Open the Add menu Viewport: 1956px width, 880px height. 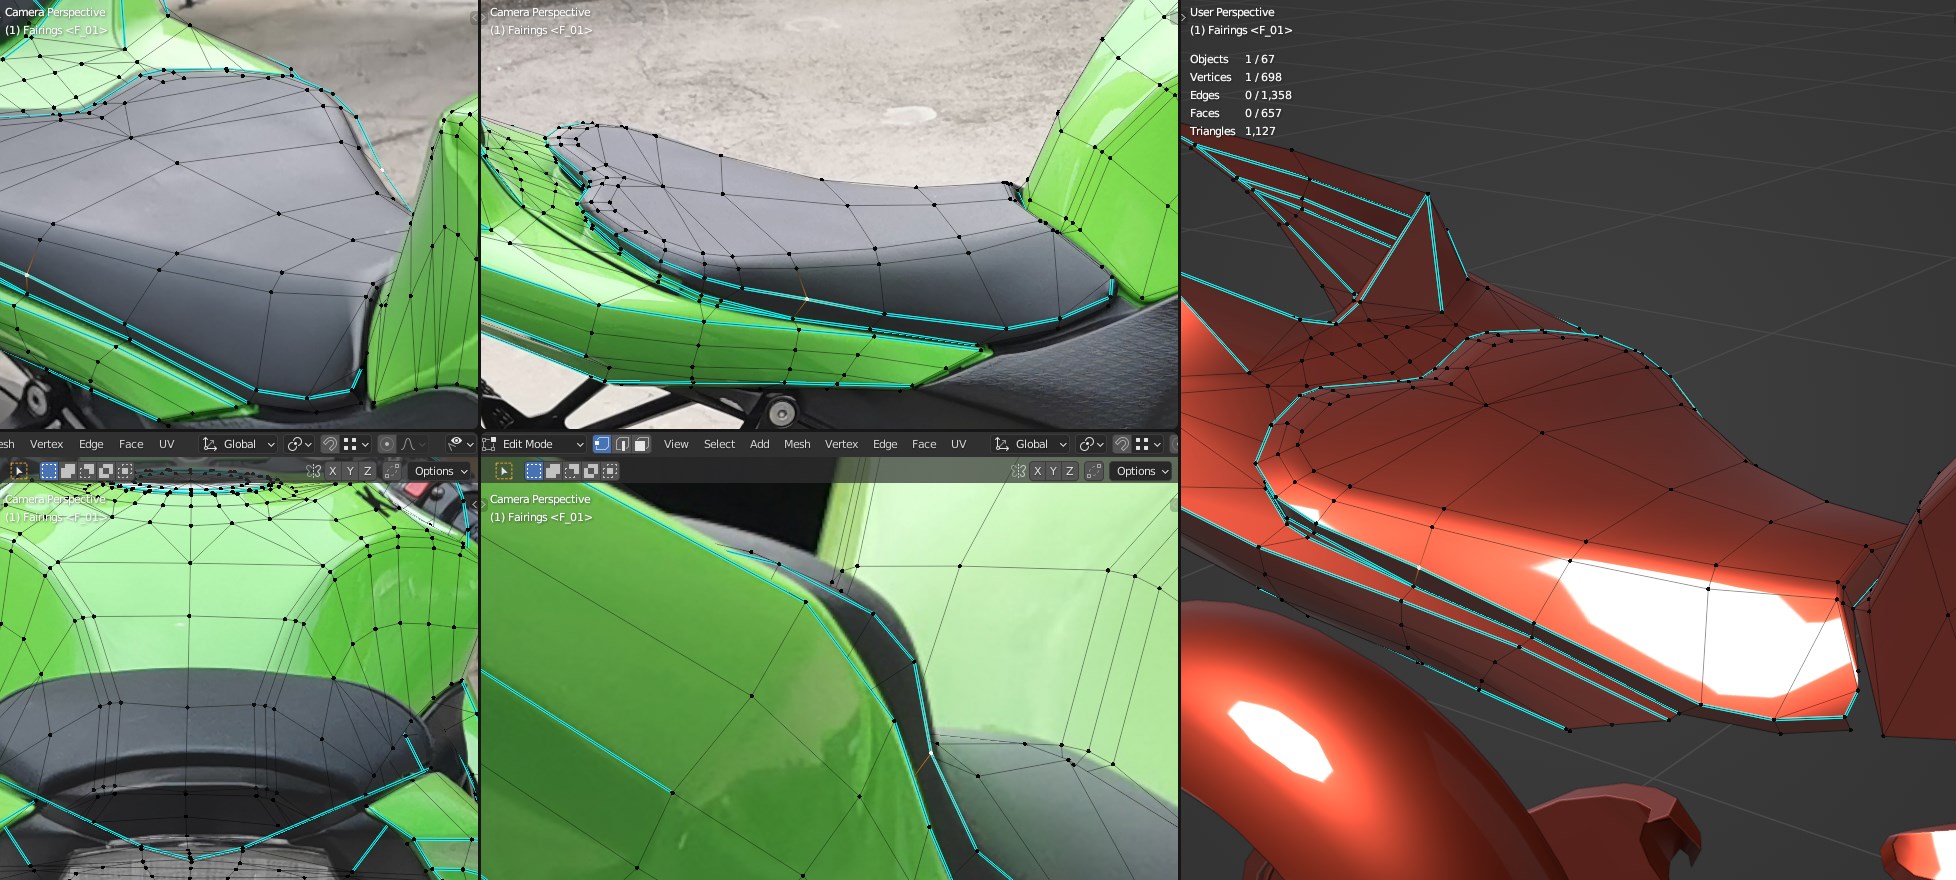point(760,444)
